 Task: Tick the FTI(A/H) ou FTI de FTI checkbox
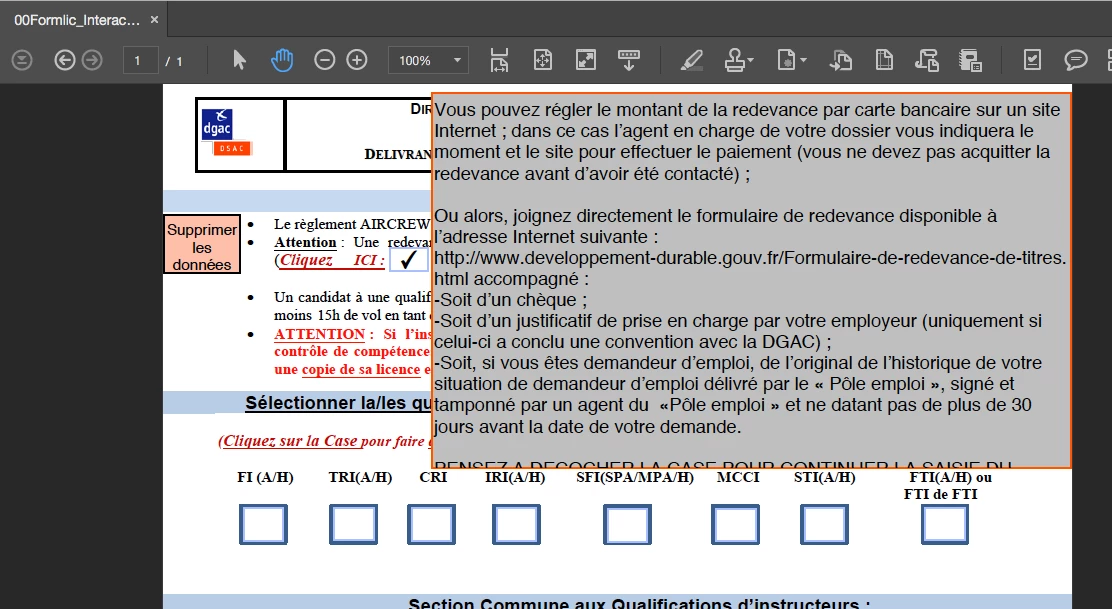945,525
